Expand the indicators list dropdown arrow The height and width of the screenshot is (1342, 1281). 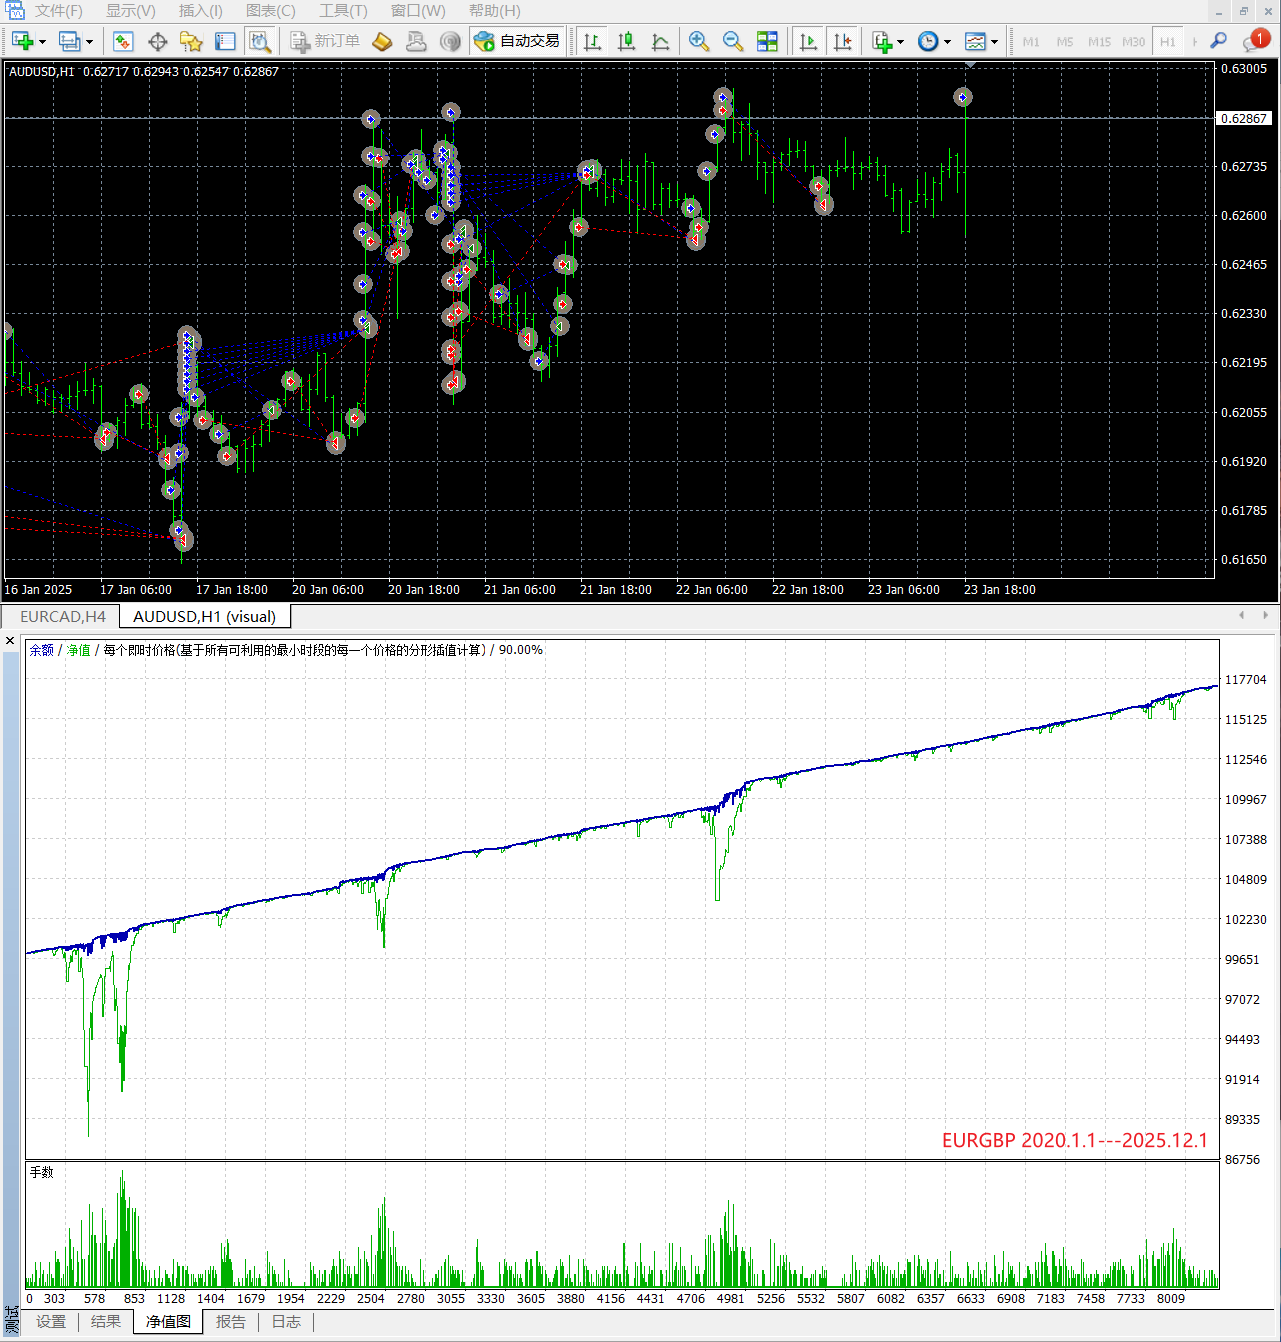(x=900, y=42)
